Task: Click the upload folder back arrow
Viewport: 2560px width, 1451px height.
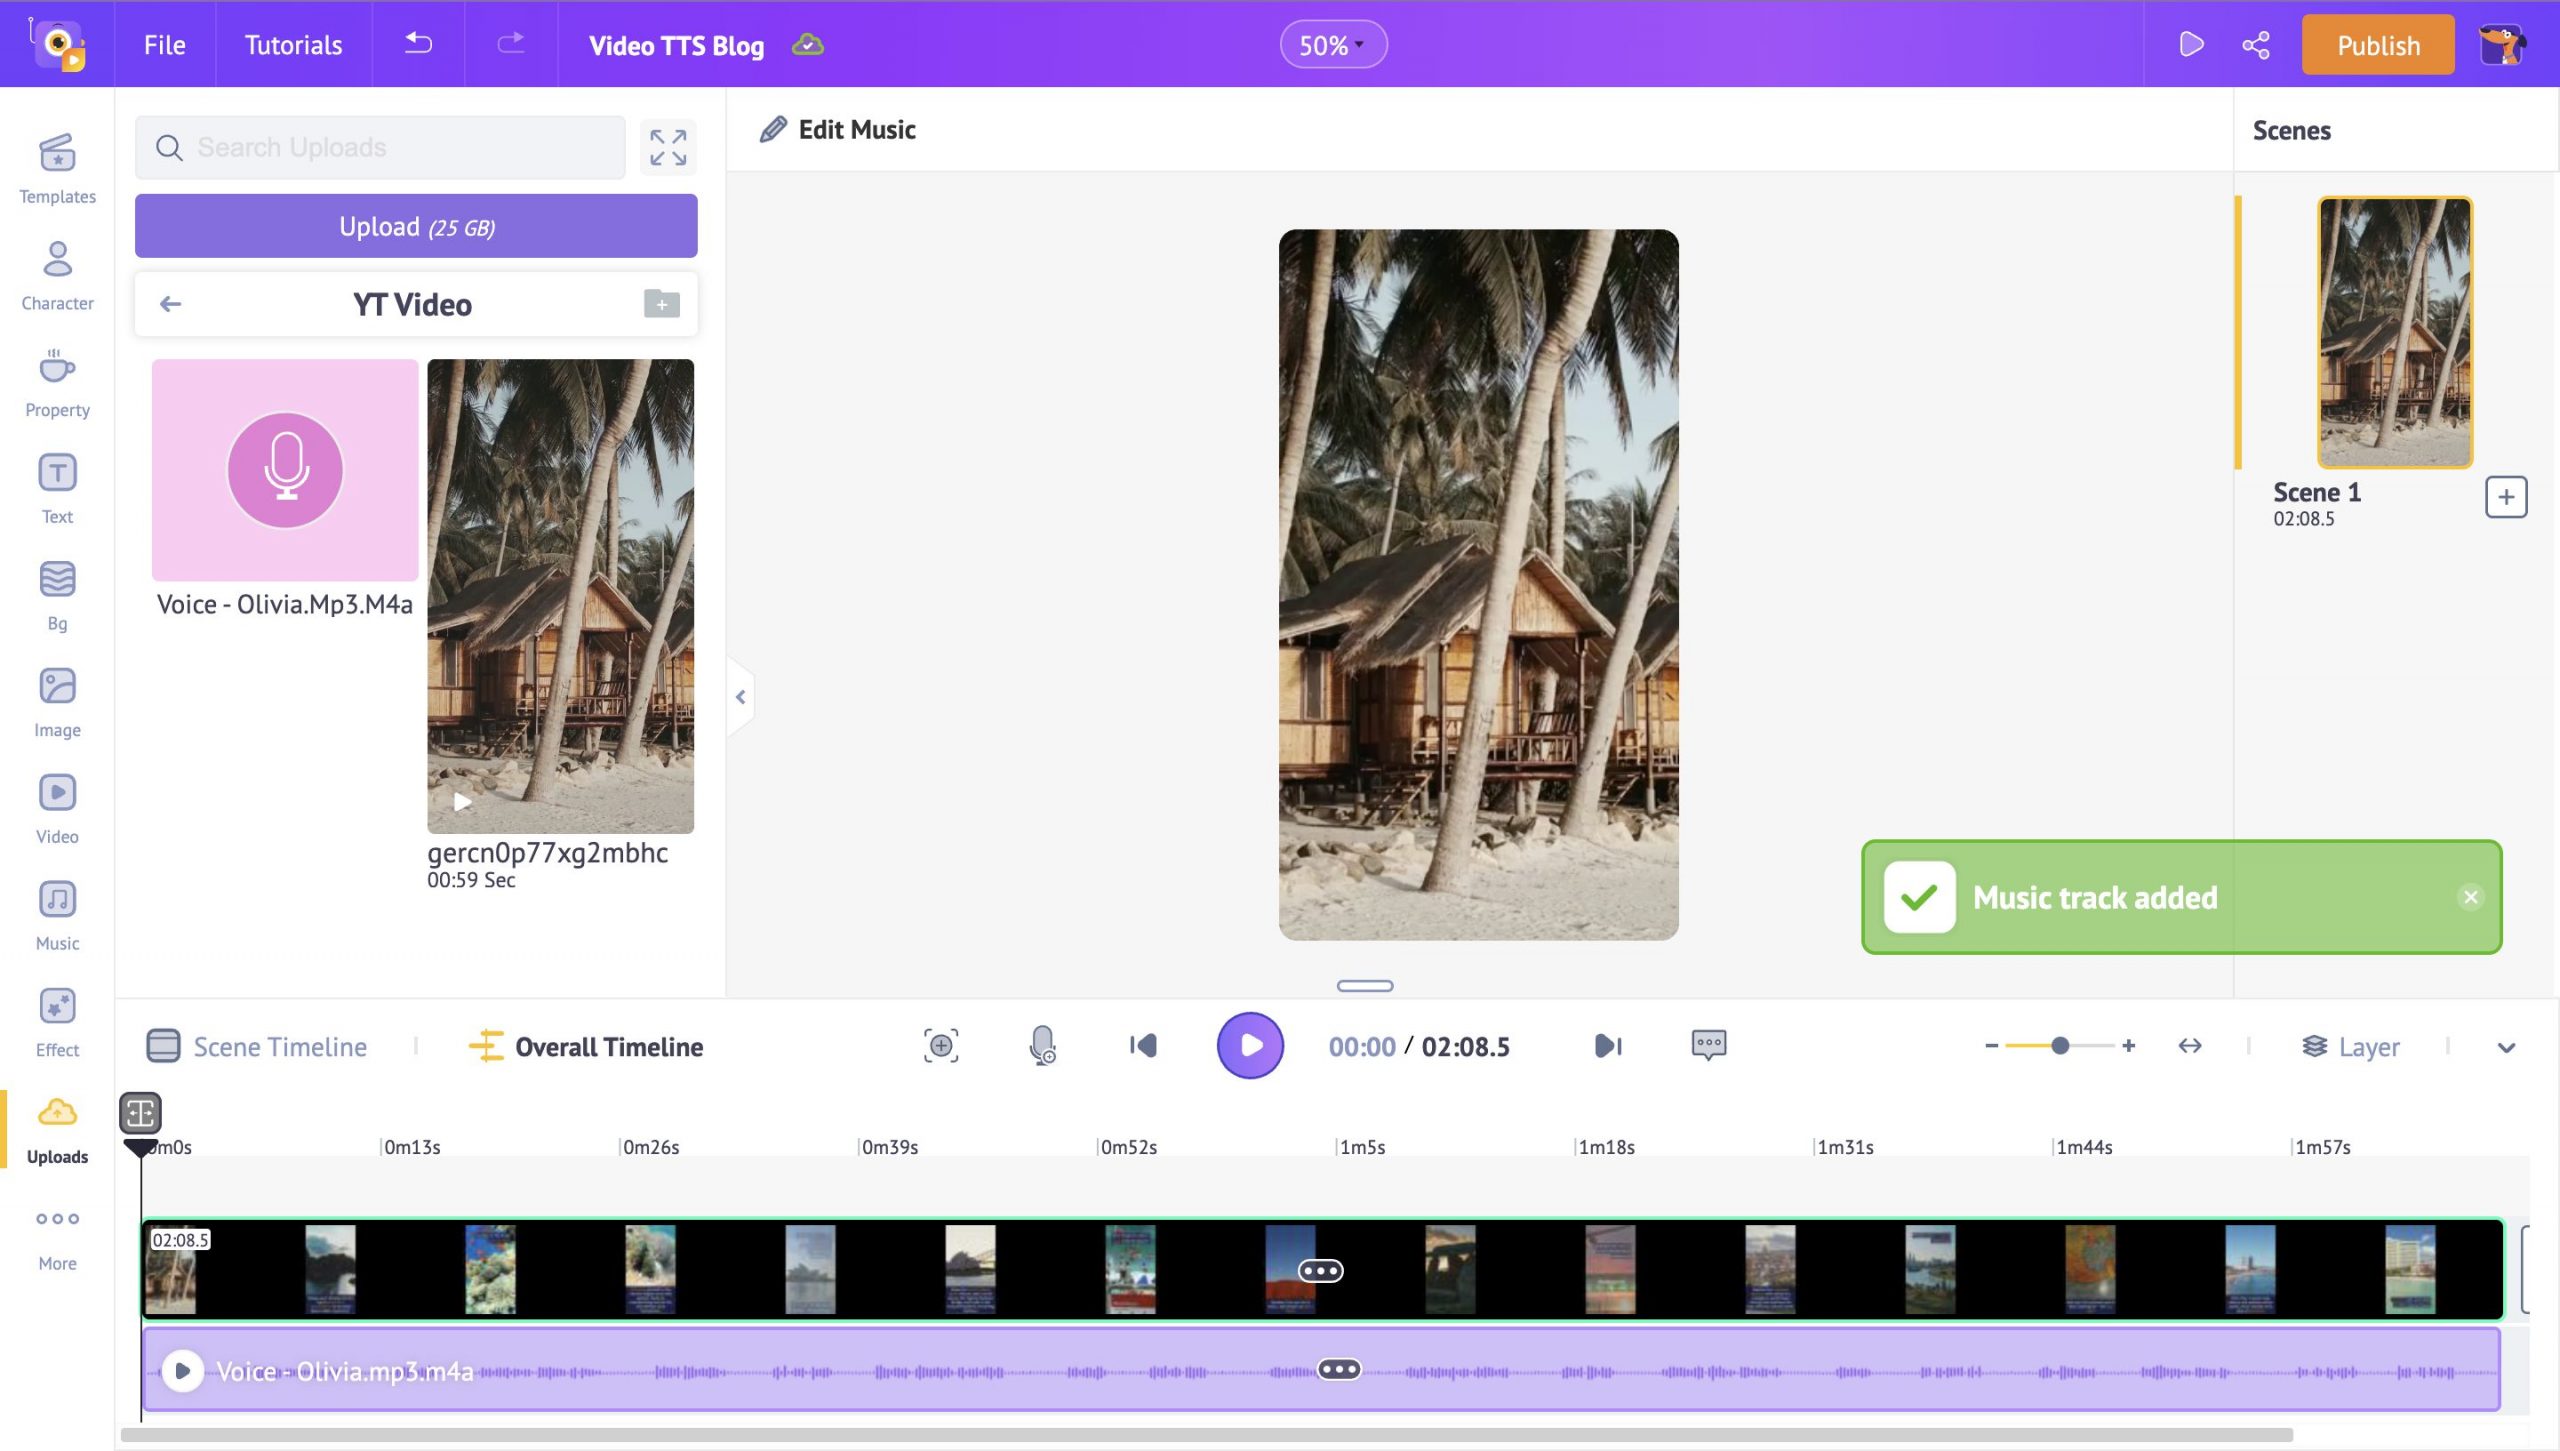Action: 171,304
